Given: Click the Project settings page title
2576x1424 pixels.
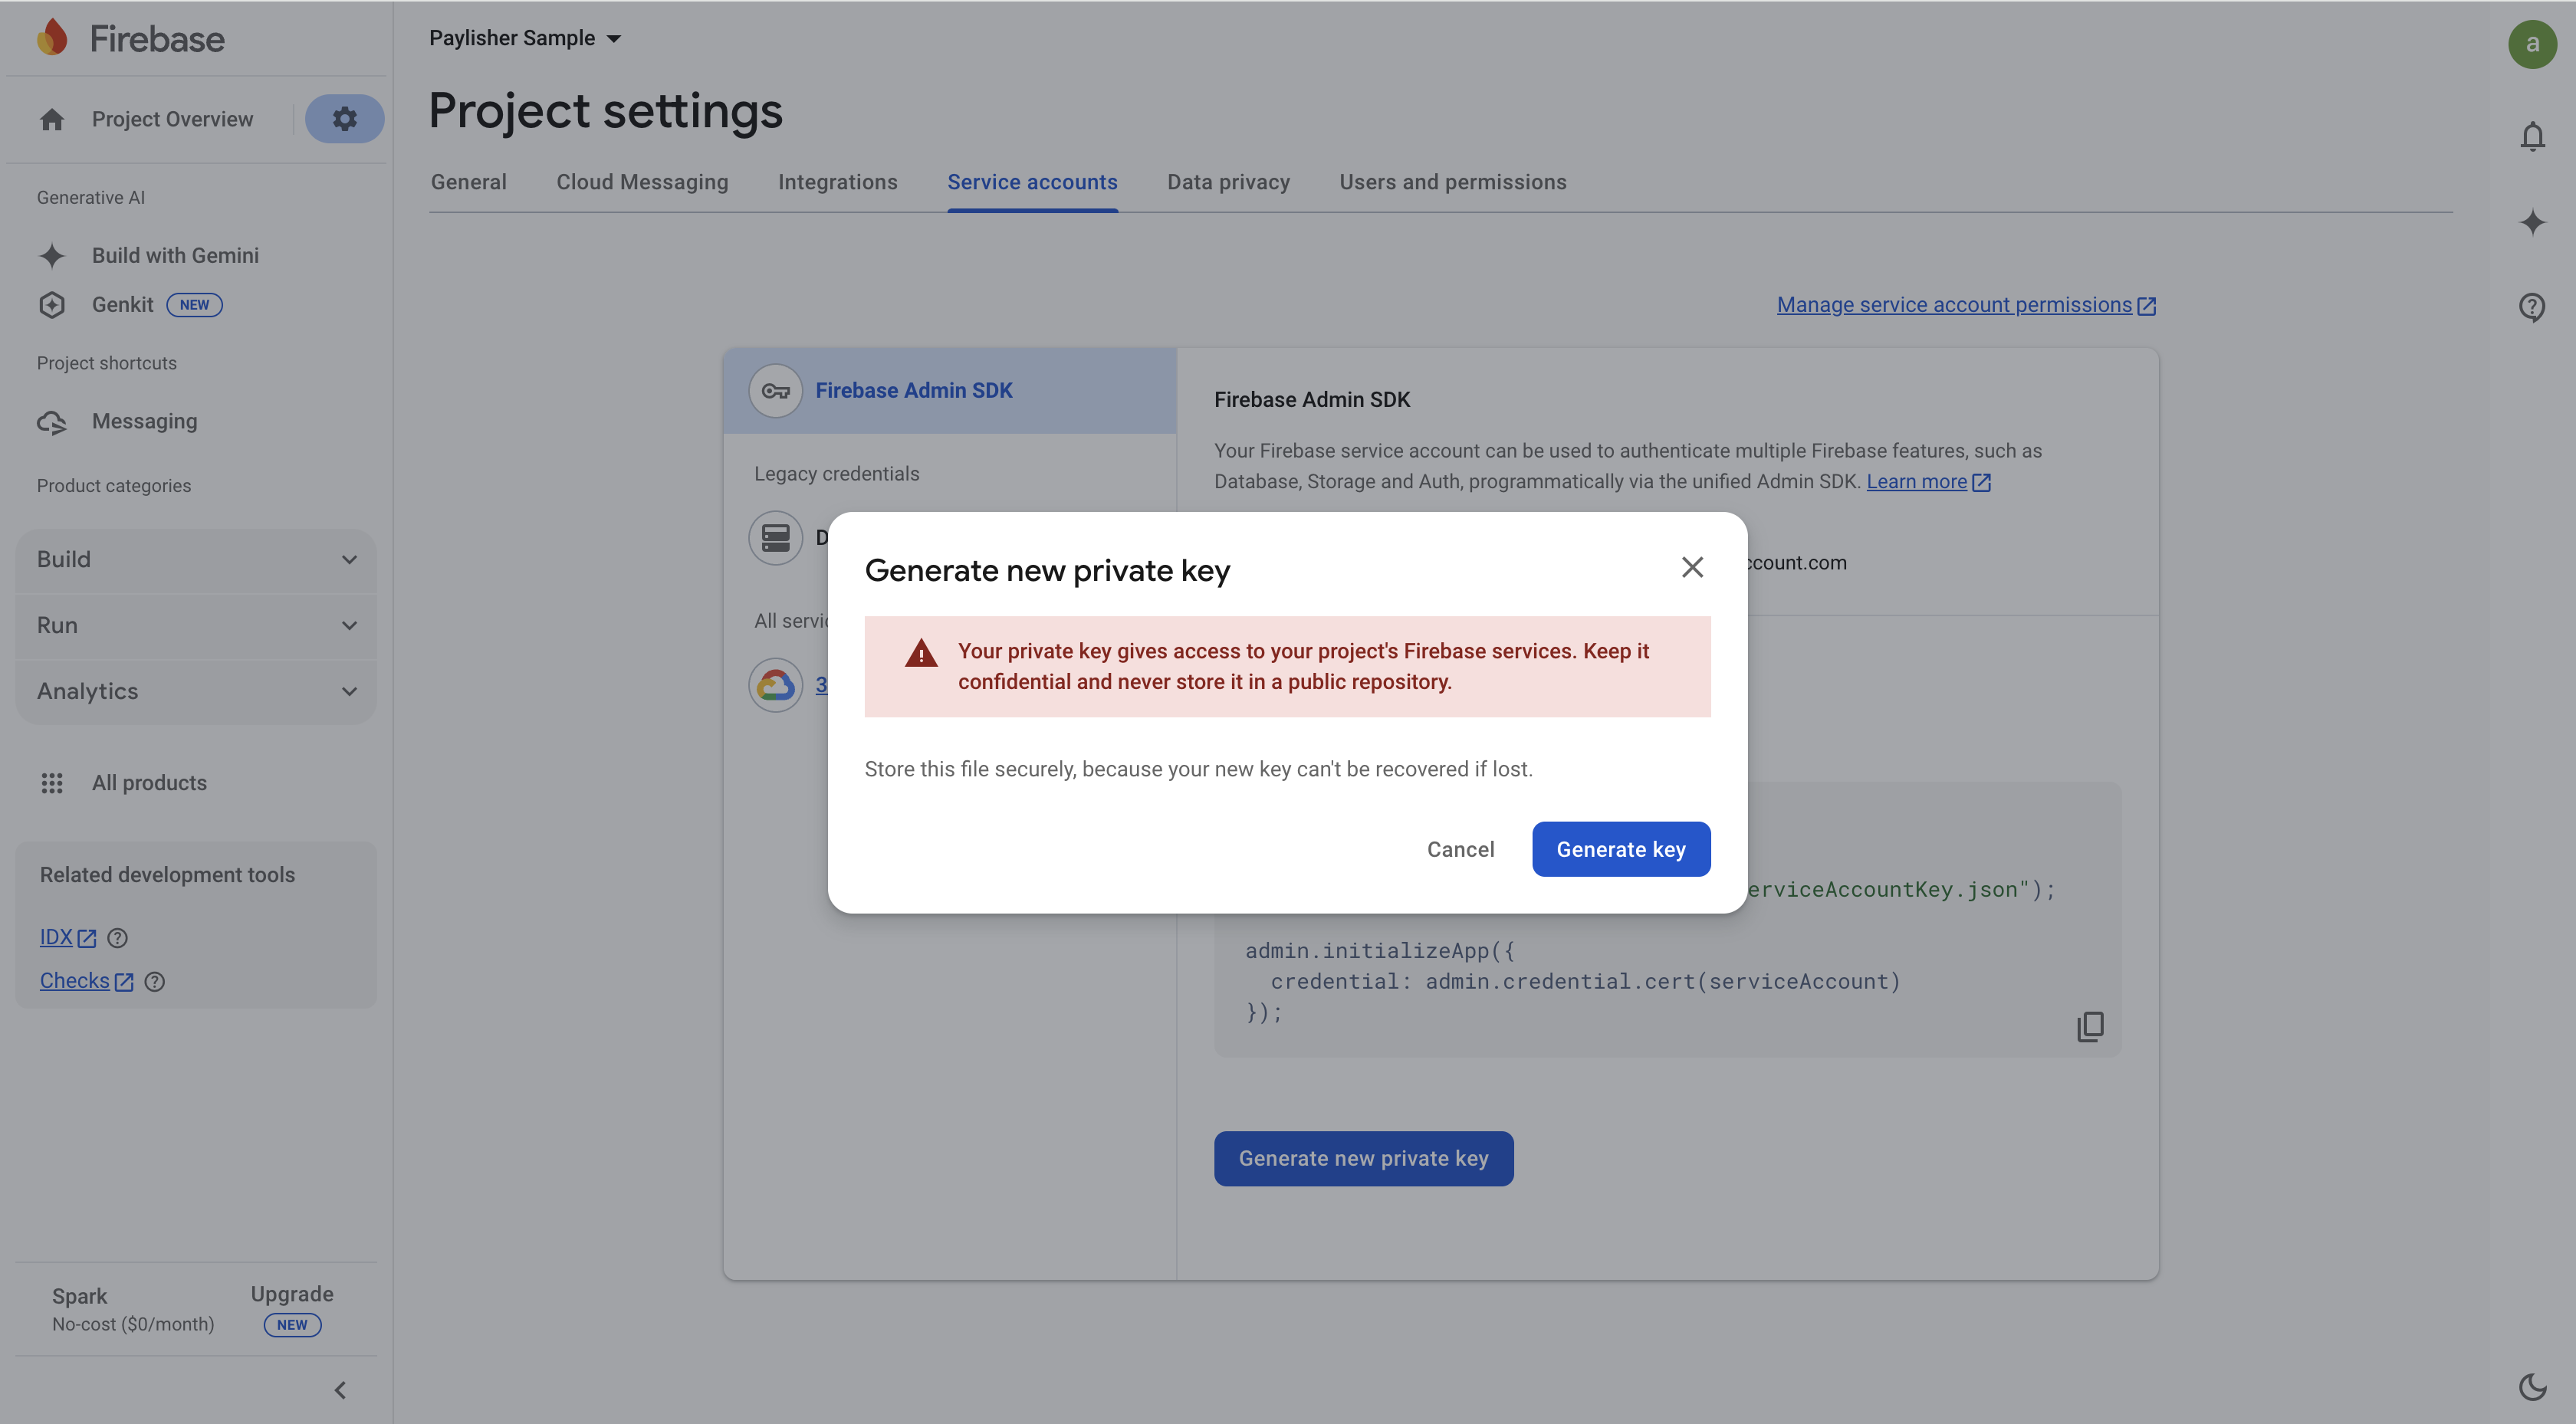Looking at the screenshot, I should coord(605,110).
